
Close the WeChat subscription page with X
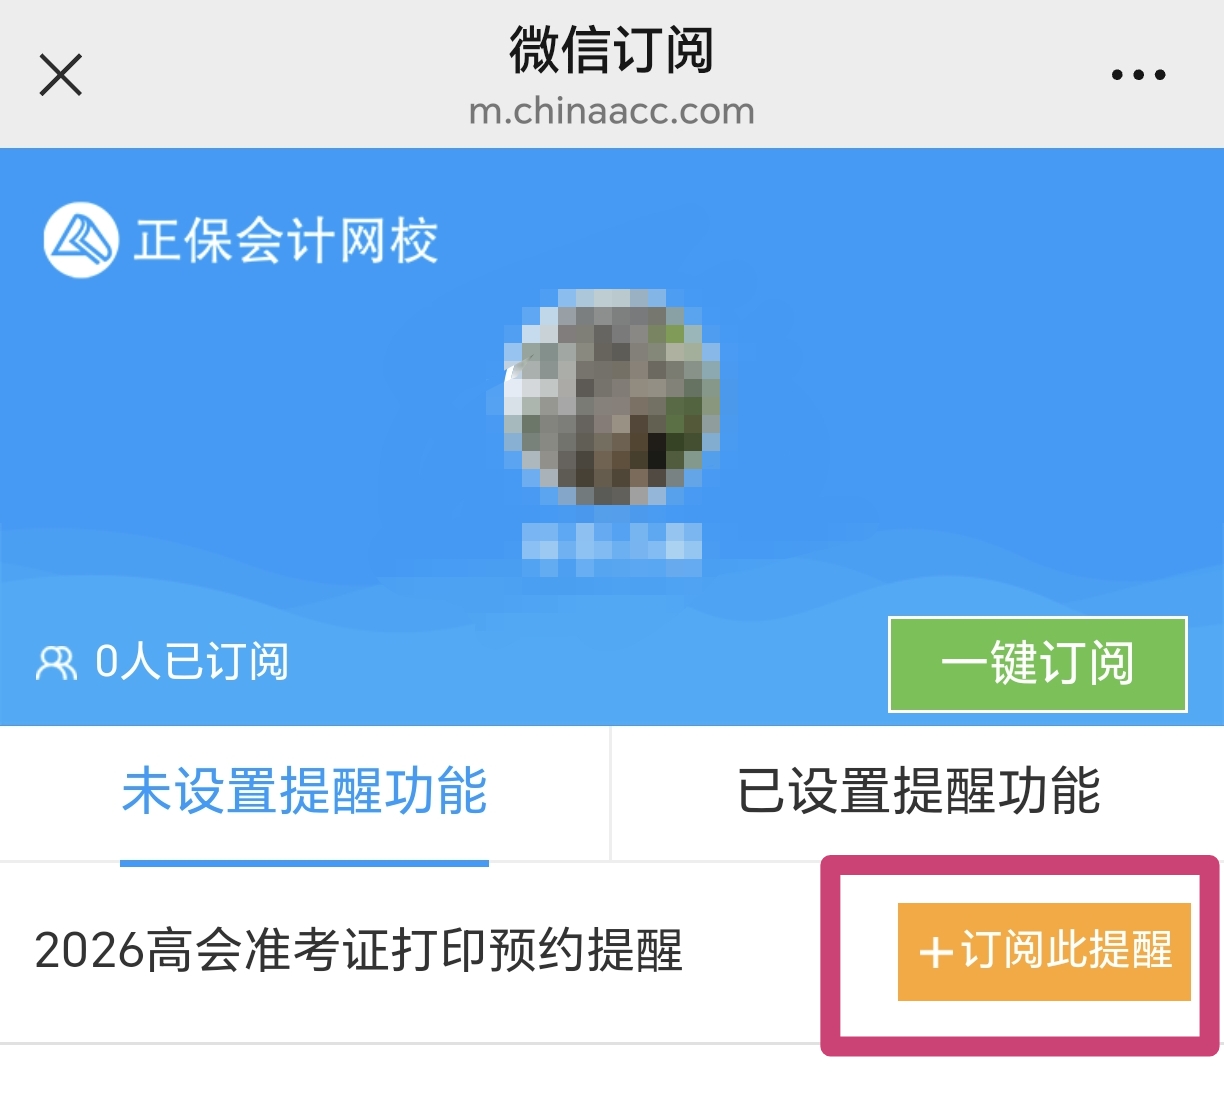click(x=60, y=75)
